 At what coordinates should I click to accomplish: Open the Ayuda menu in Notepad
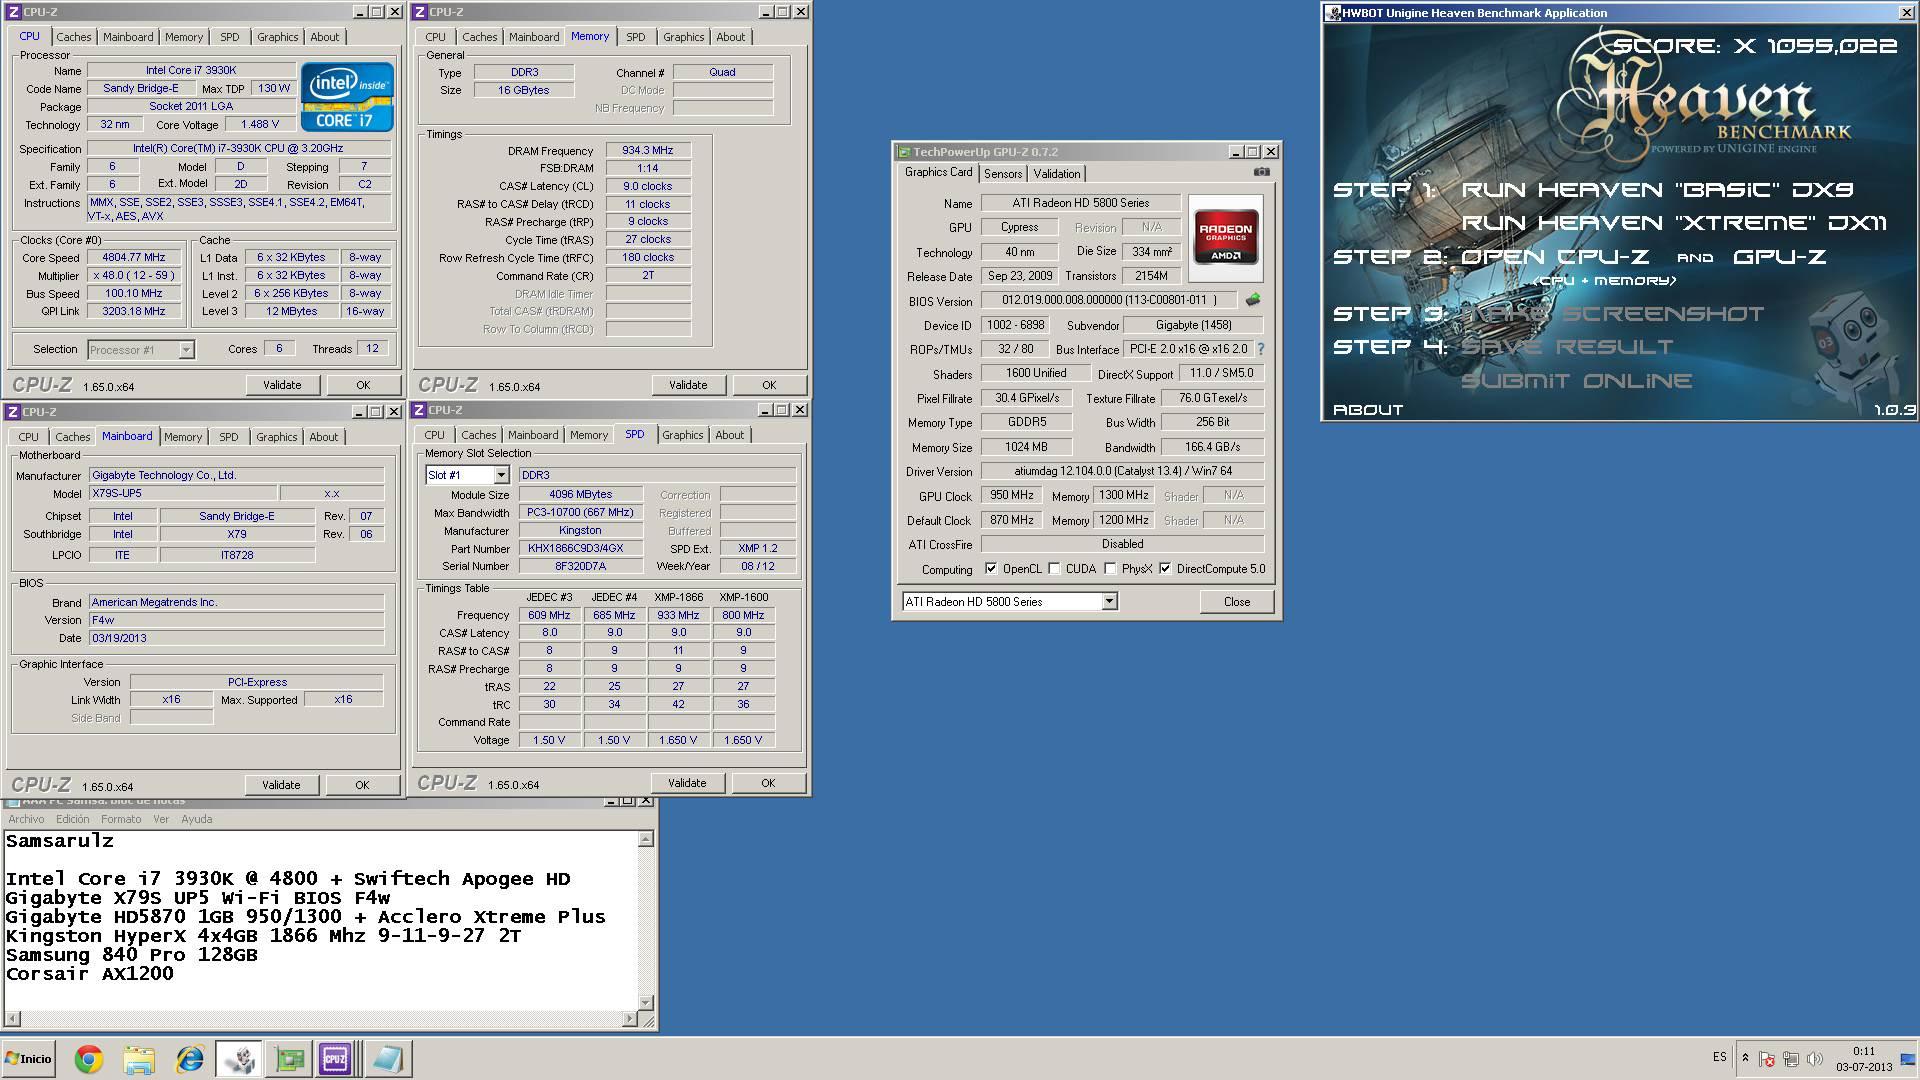tap(196, 819)
